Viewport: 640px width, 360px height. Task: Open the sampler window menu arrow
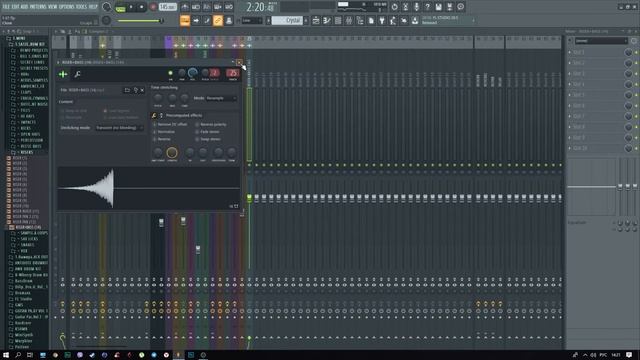pyautogui.click(x=58, y=62)
